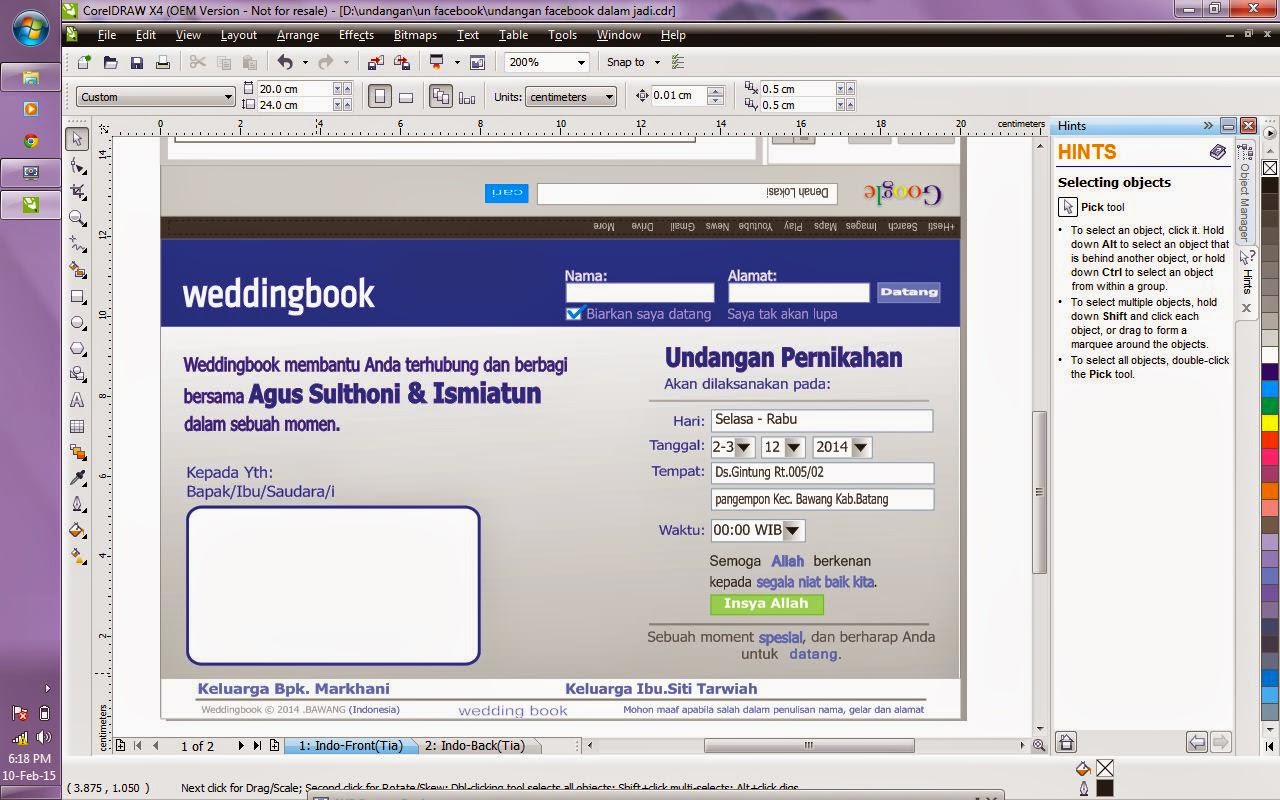Click the horizontal scrollbar thumb
This screenshot has width=1280, height=800.
(x=809, y=745)
